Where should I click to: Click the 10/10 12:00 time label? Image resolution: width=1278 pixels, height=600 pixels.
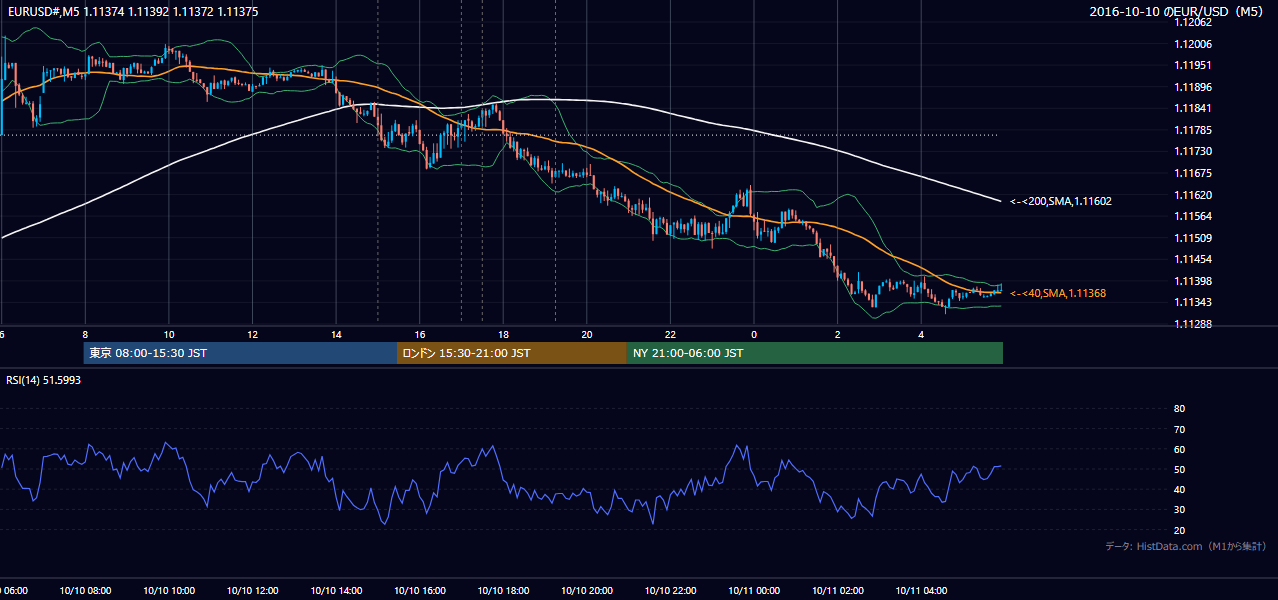tap(252, 591)
